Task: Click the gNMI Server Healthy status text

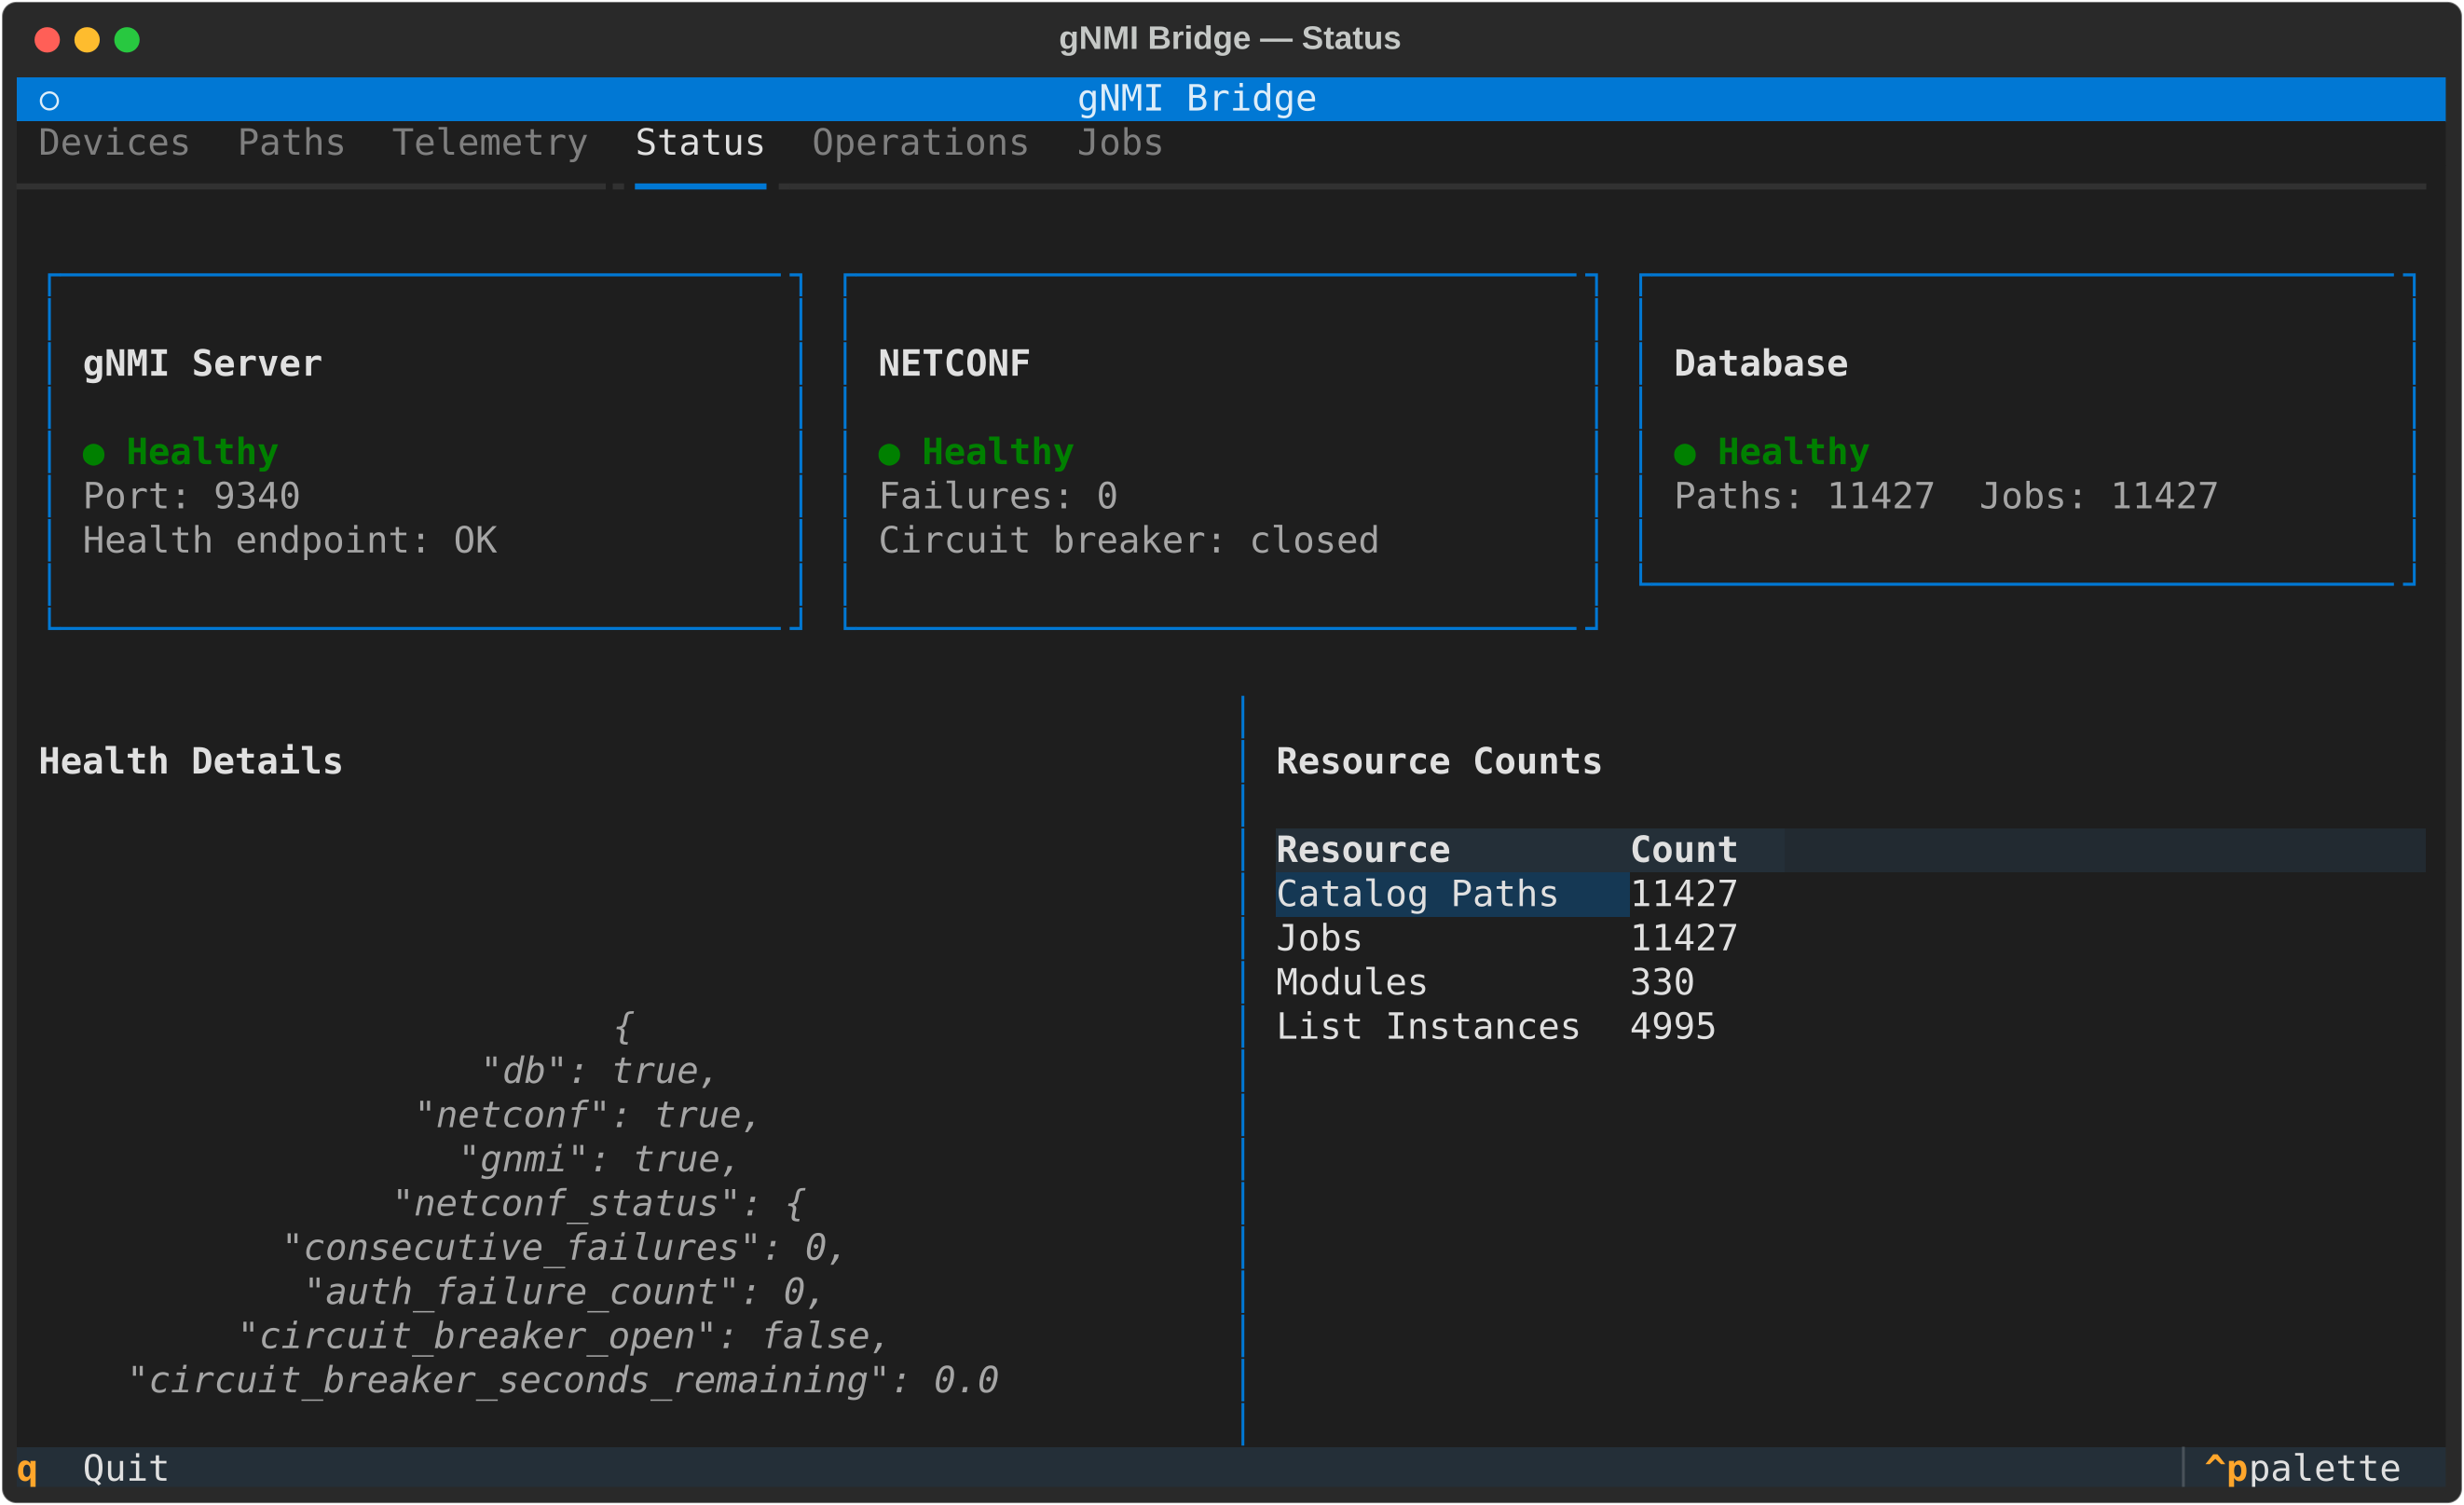Action: 202,452
